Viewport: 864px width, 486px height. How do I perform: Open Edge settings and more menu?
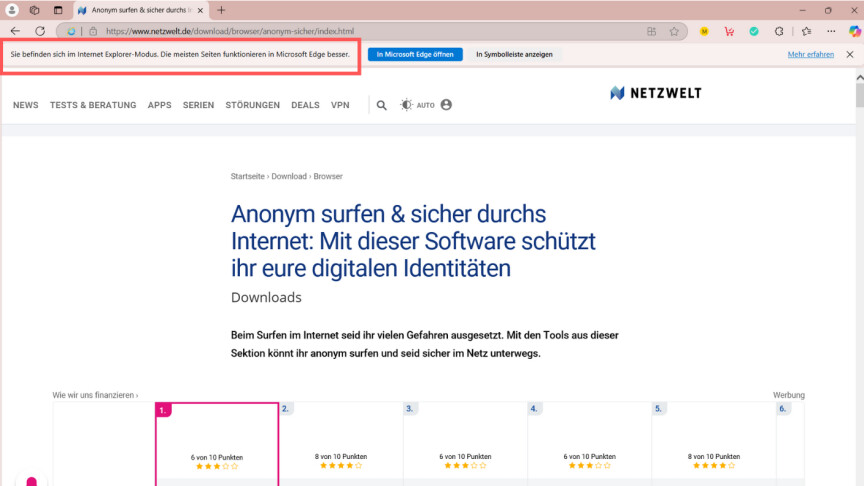pos(831,31)
